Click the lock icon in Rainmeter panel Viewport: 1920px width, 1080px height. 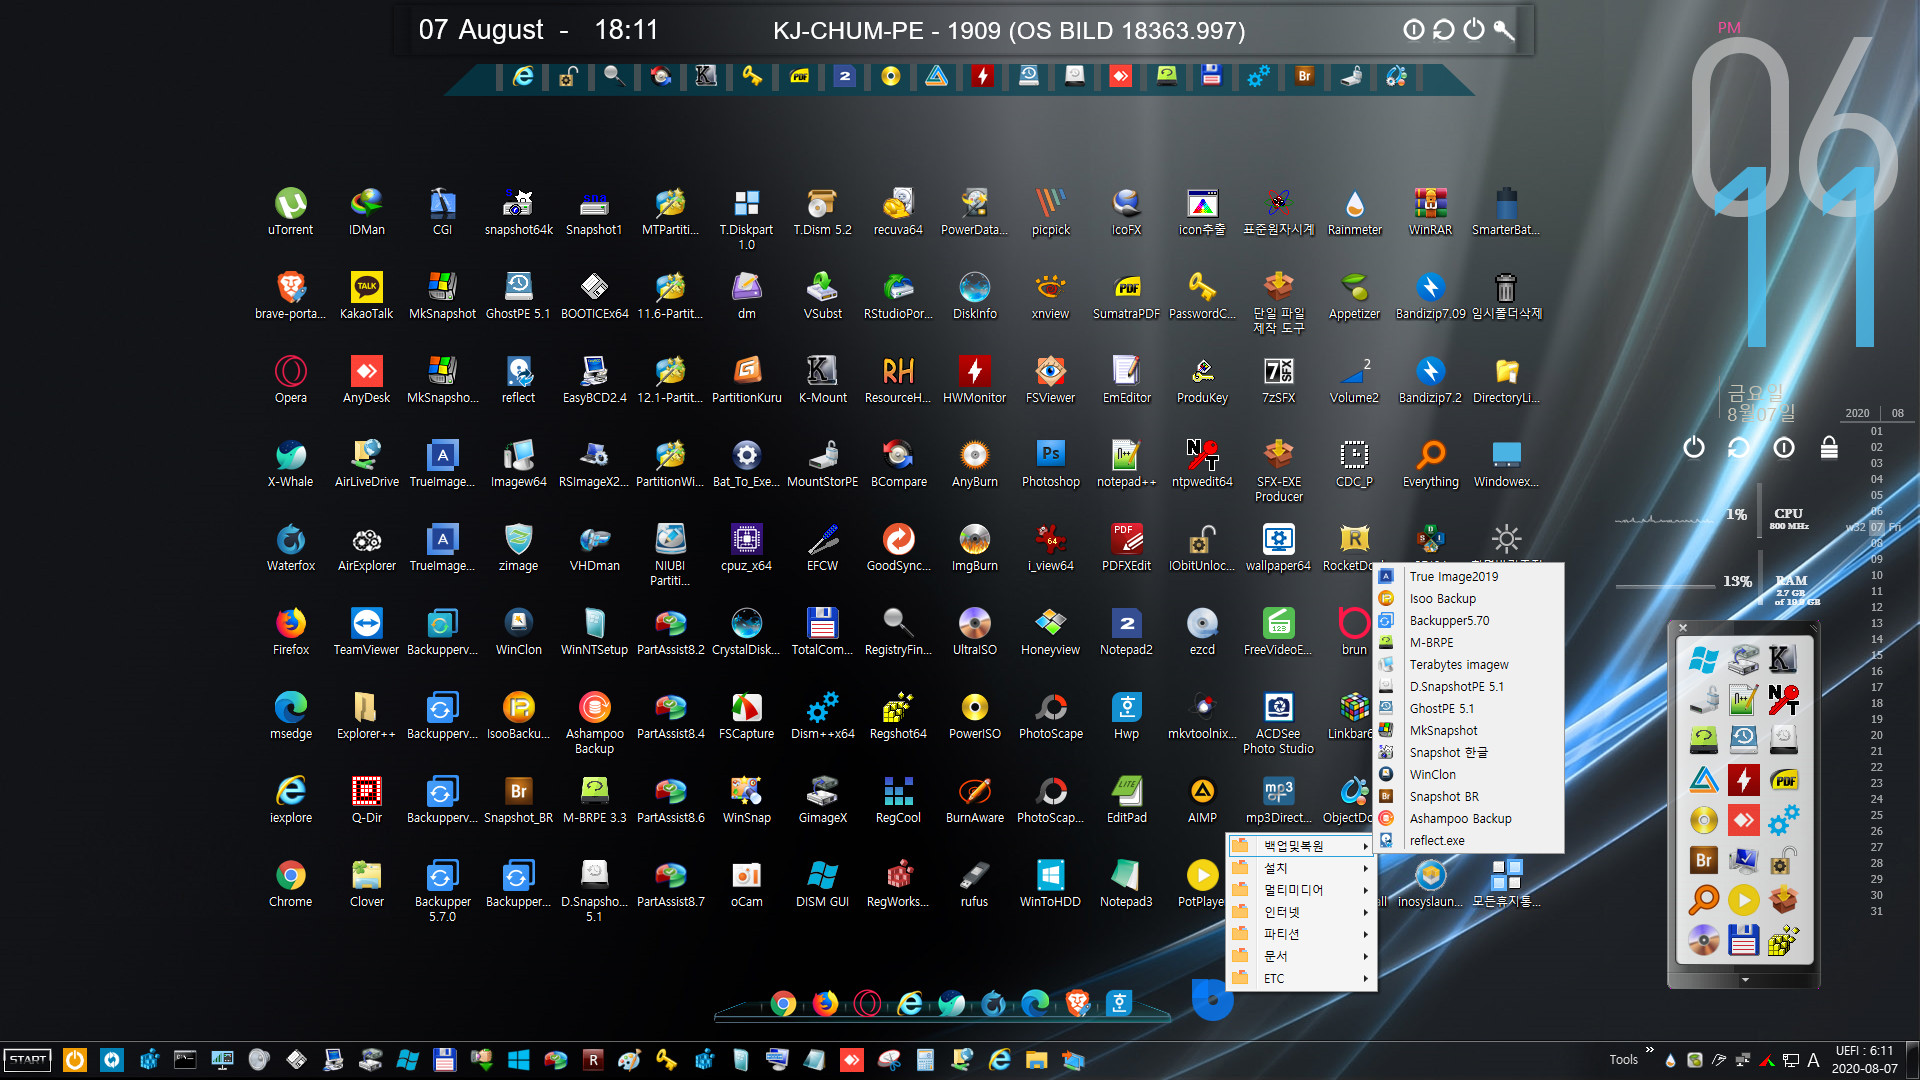1829,447
